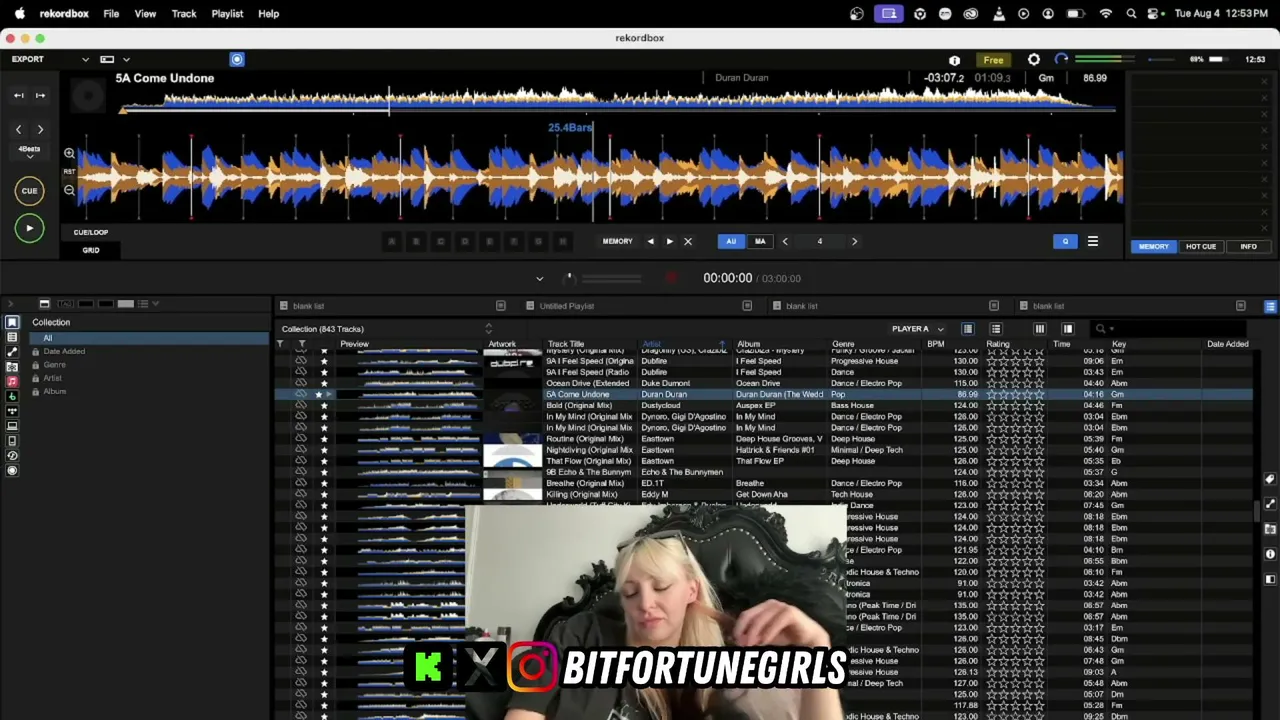
Task: Collapse the player with the chevron below the deck
Action: click(539, 279)
